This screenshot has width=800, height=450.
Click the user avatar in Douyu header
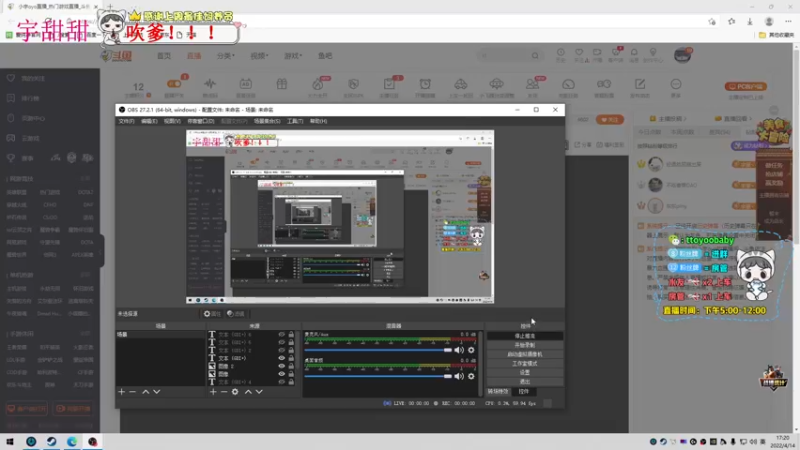682,56
